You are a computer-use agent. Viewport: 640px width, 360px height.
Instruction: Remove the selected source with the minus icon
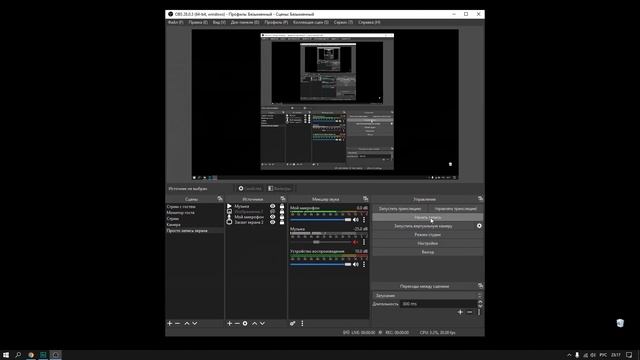coord(237,323)
